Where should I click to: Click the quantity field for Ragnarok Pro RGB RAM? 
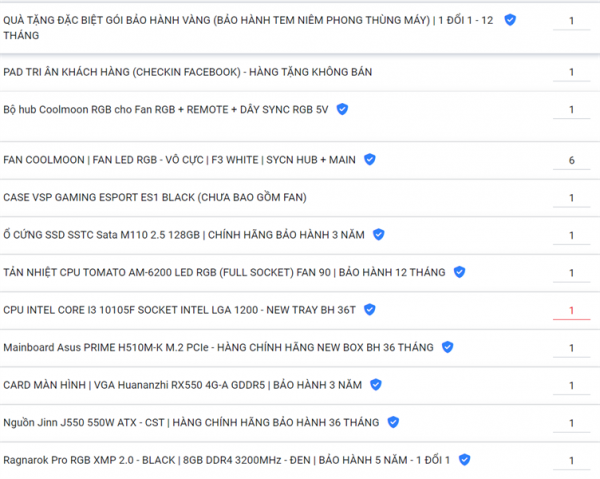click(571, 460)
